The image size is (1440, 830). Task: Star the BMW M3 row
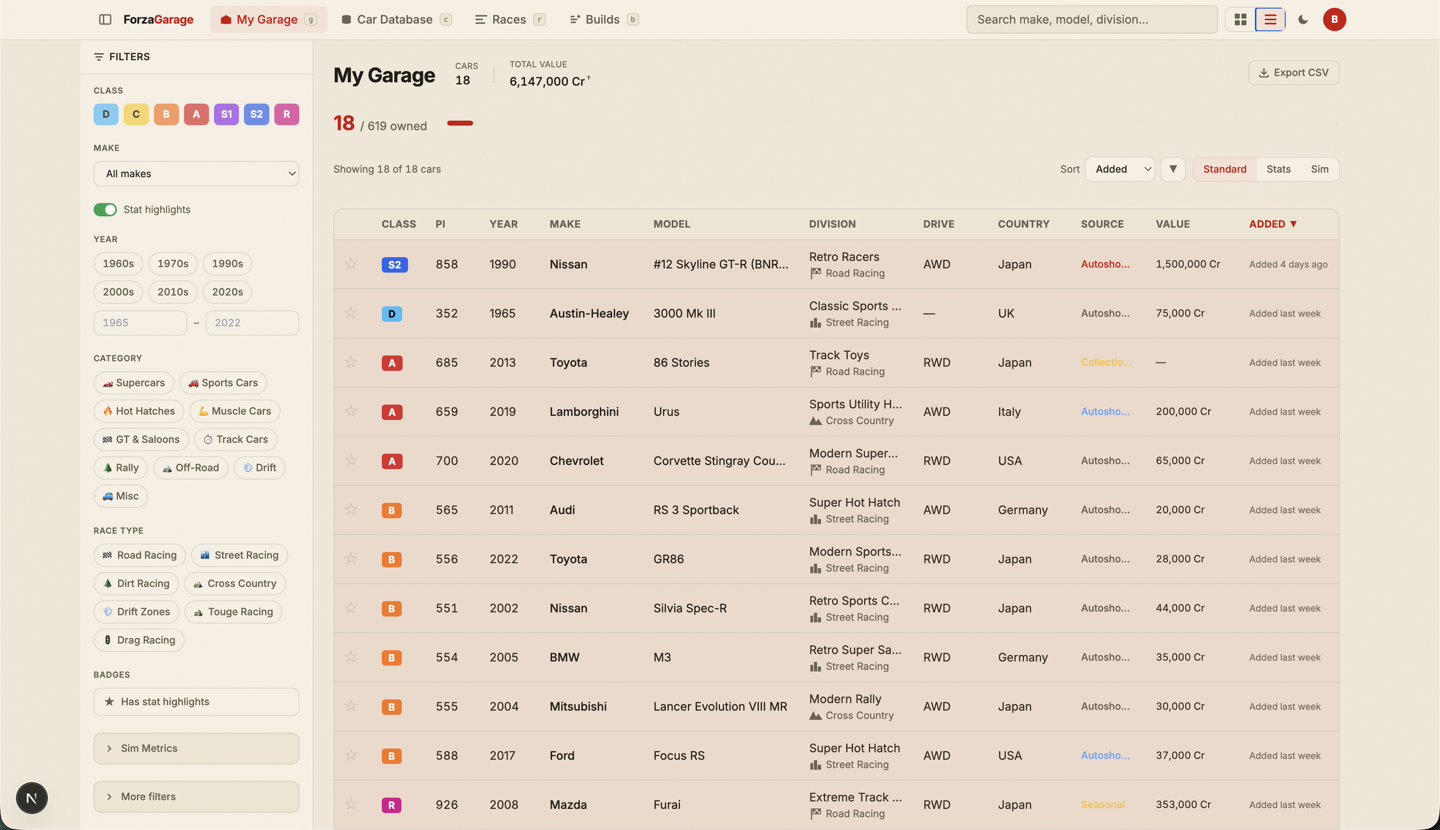(351, 656)
